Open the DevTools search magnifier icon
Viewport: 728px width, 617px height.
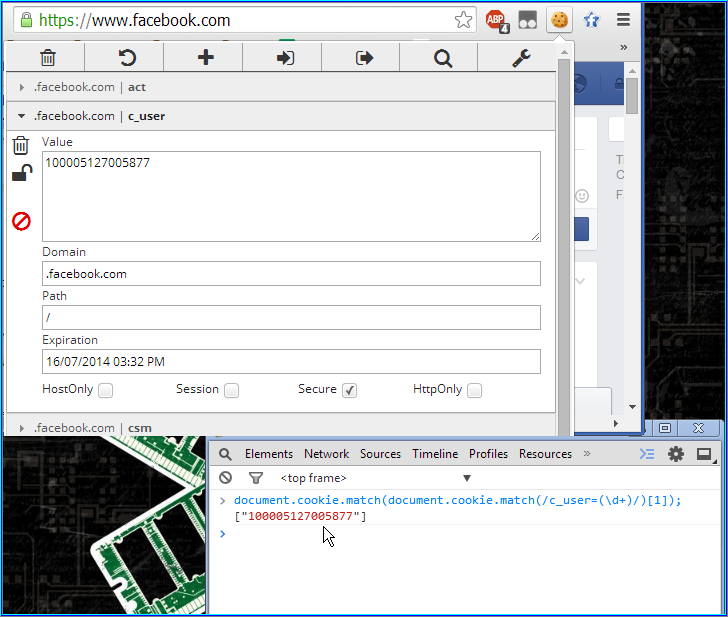[225, 454]
